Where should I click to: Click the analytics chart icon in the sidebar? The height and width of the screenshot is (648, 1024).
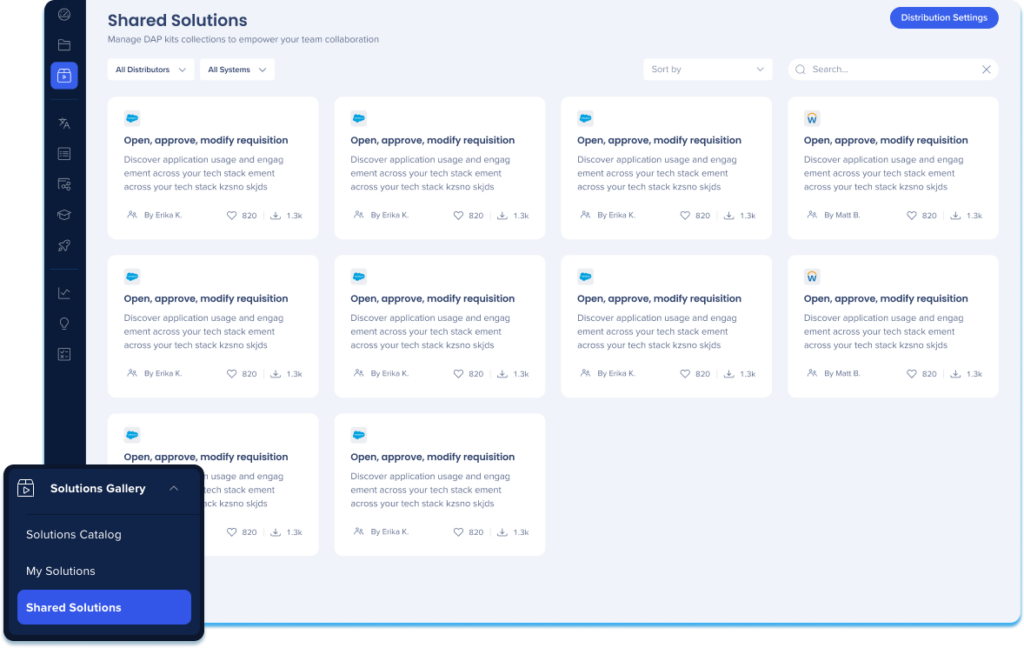tap(62, 292)
